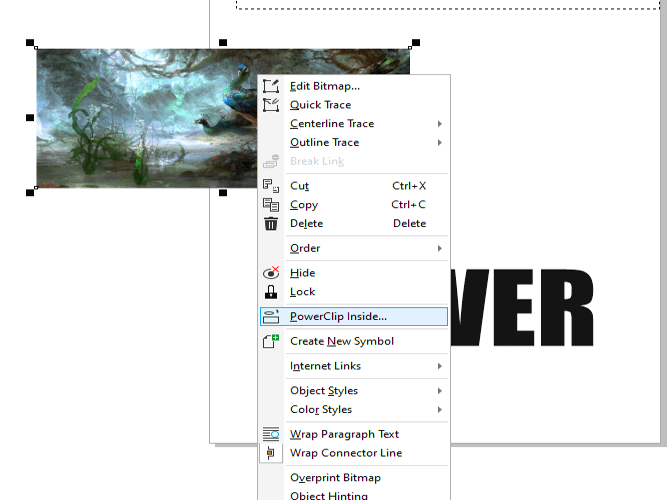Click the Ctrl+X shortcut label
Image resolution: width=668 pixels, height=502 pixels.
pos(409,186)
